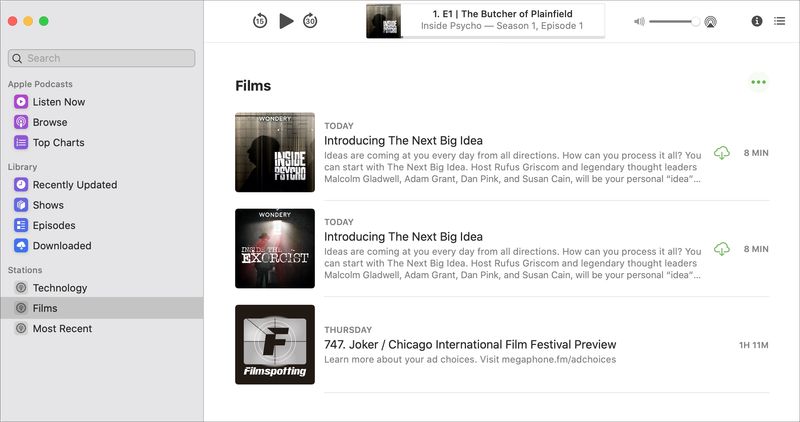Viewport: 800px width, 422px height.
Task: Open the Up Next queue list
Action: [x=779, y=21]
